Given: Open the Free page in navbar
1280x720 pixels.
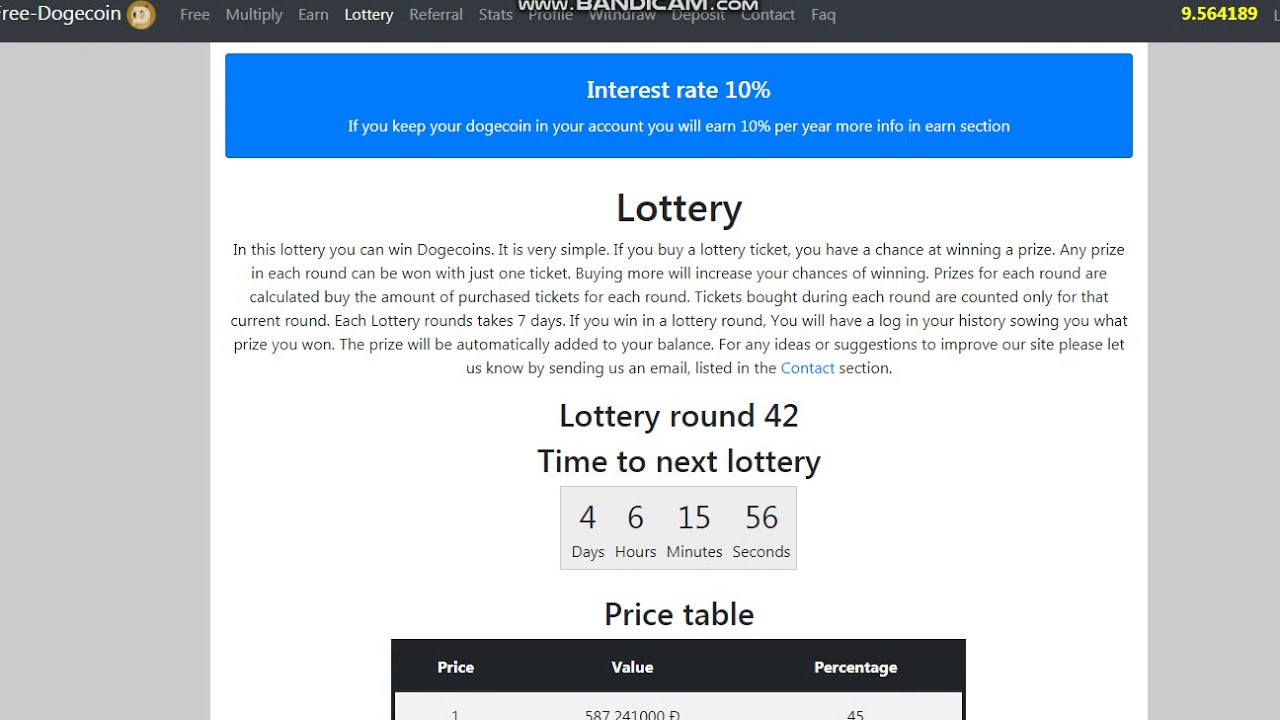Looking at the screenshot, I should pyautogui.click(x=195, y=15).
